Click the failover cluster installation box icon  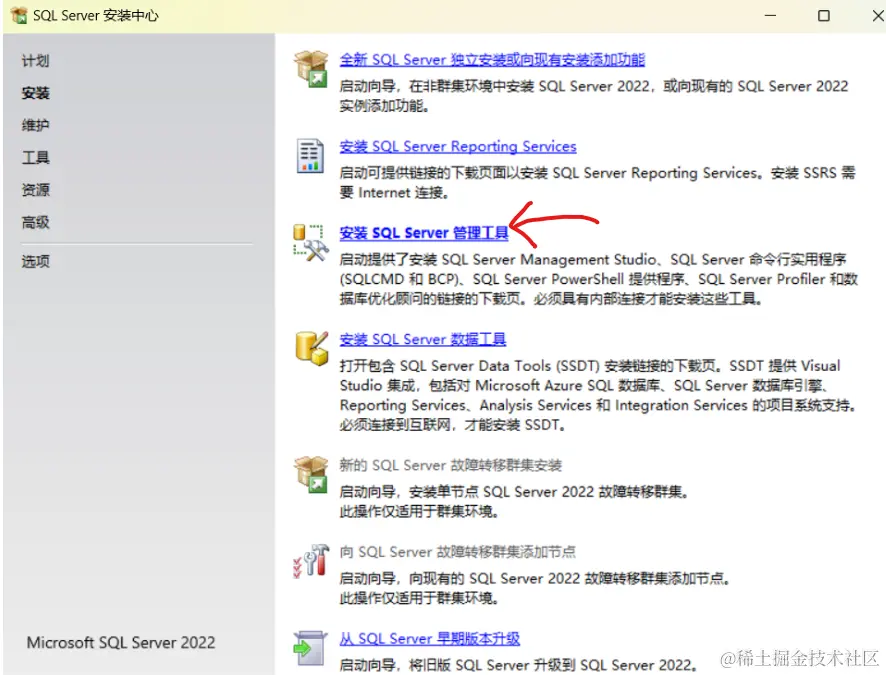[x=311, y=474]
